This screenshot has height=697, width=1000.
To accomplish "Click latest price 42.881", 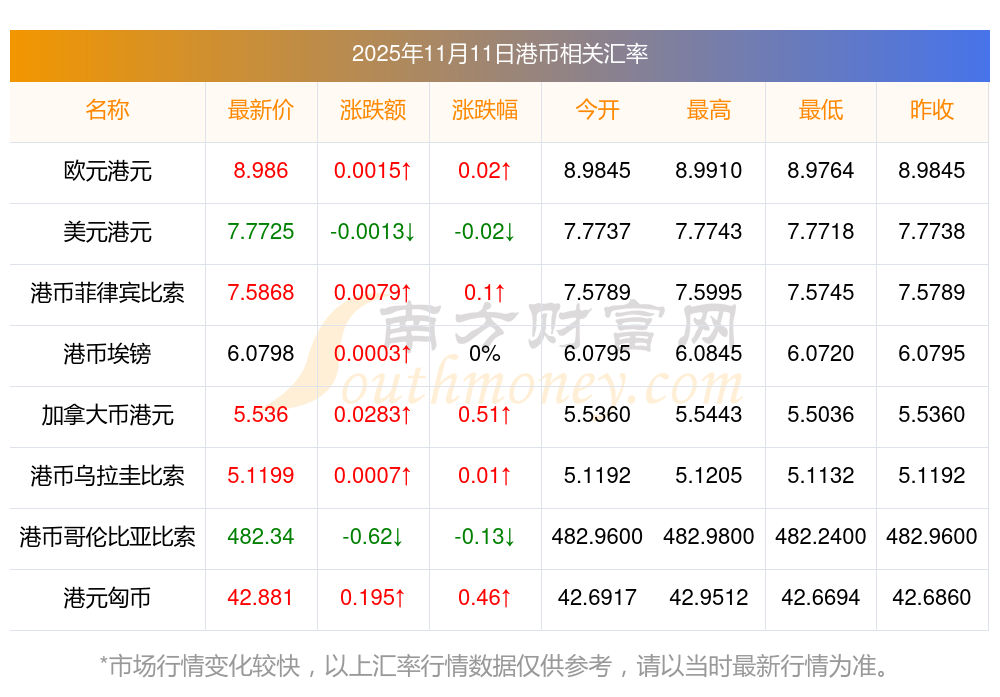I will 261,598.
